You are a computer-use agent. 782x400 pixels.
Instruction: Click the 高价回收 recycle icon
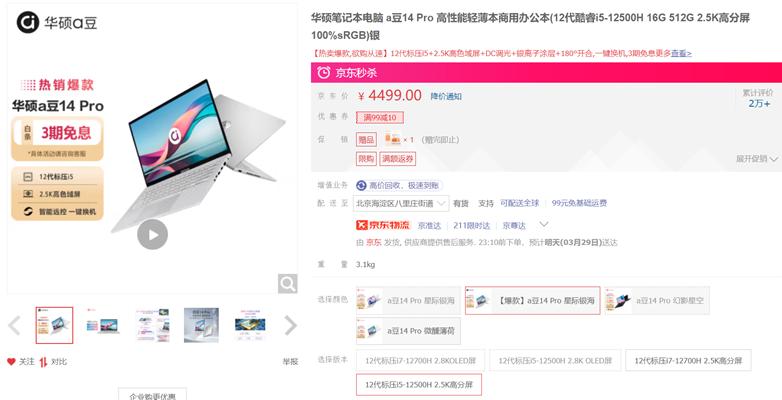click(361, 186)
